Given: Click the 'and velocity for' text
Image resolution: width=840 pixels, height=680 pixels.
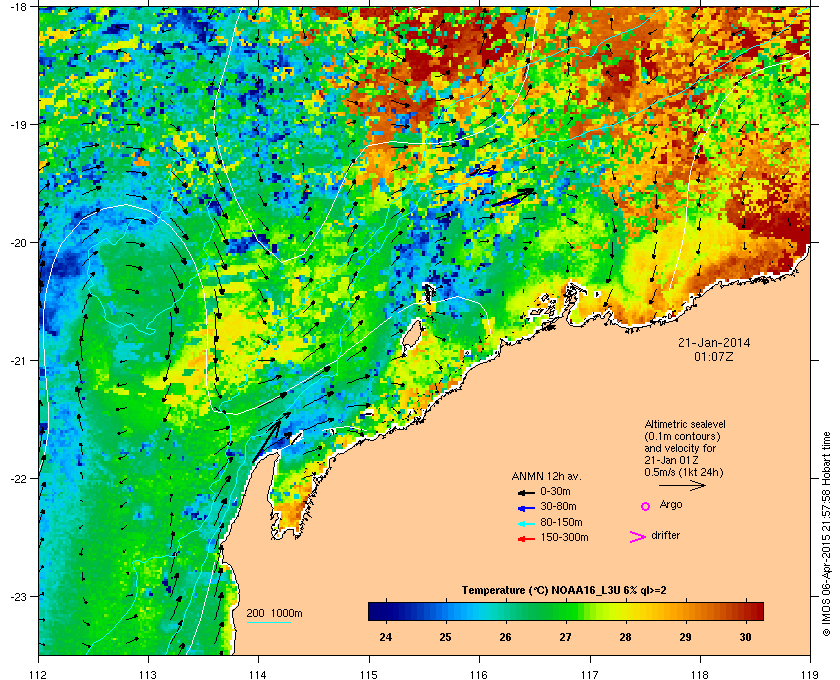Looking at the screenshot, I should point(680,448).
